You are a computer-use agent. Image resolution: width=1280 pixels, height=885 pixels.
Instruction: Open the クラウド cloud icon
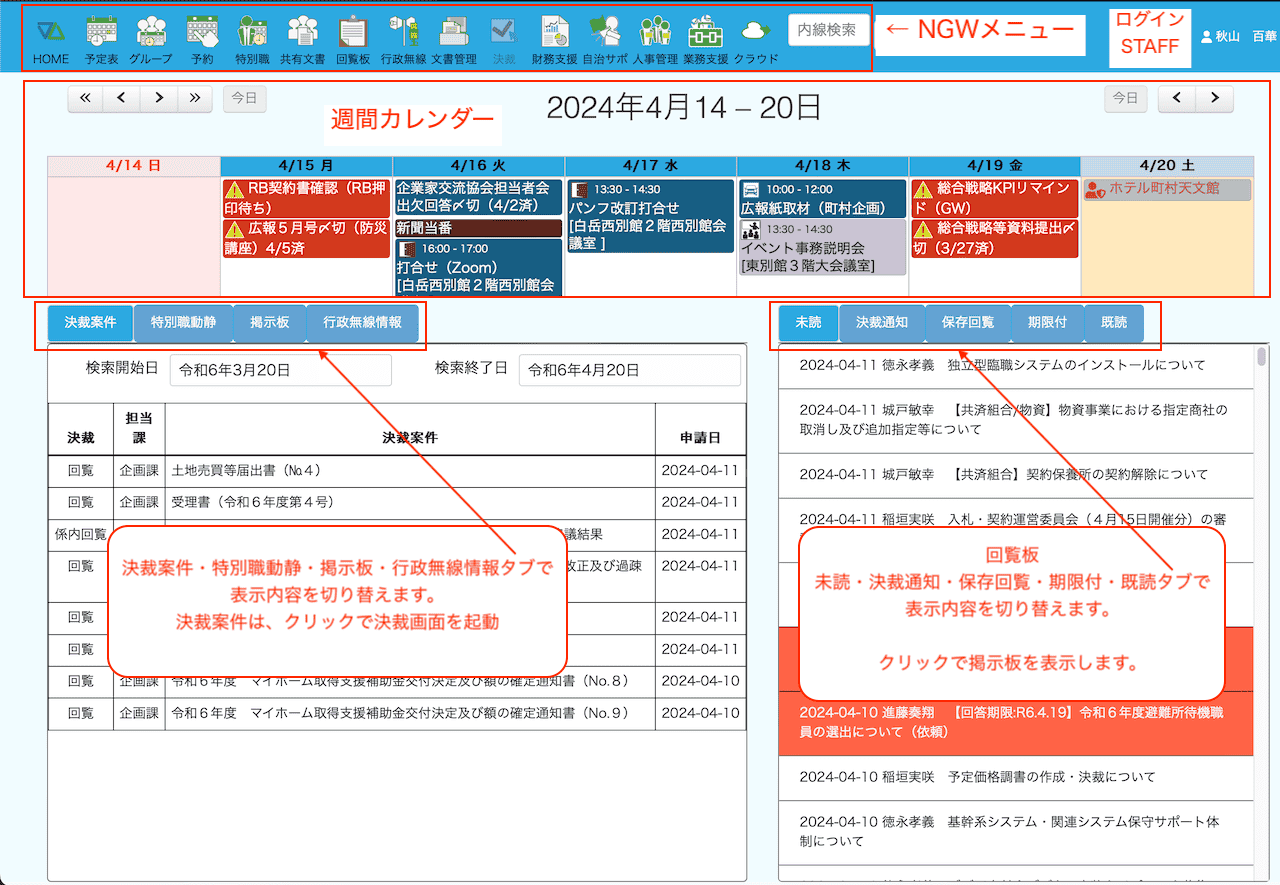coord(756,39)
